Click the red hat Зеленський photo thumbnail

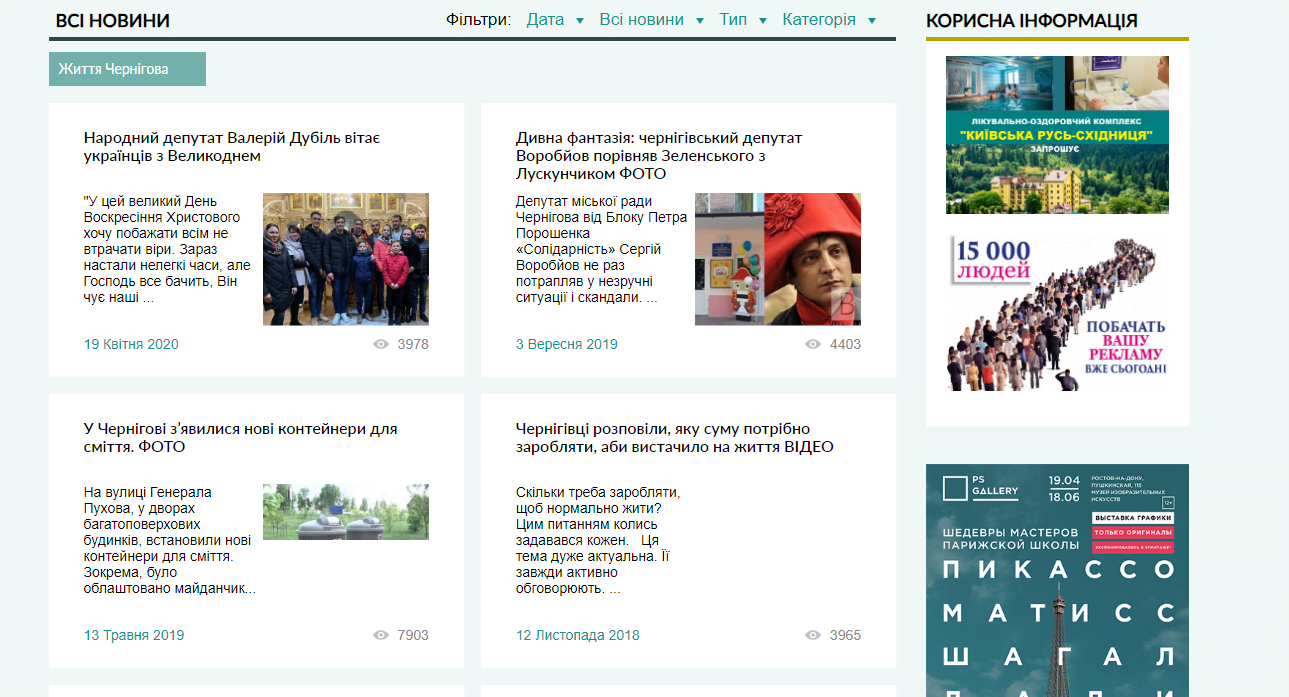pos(778,259)
